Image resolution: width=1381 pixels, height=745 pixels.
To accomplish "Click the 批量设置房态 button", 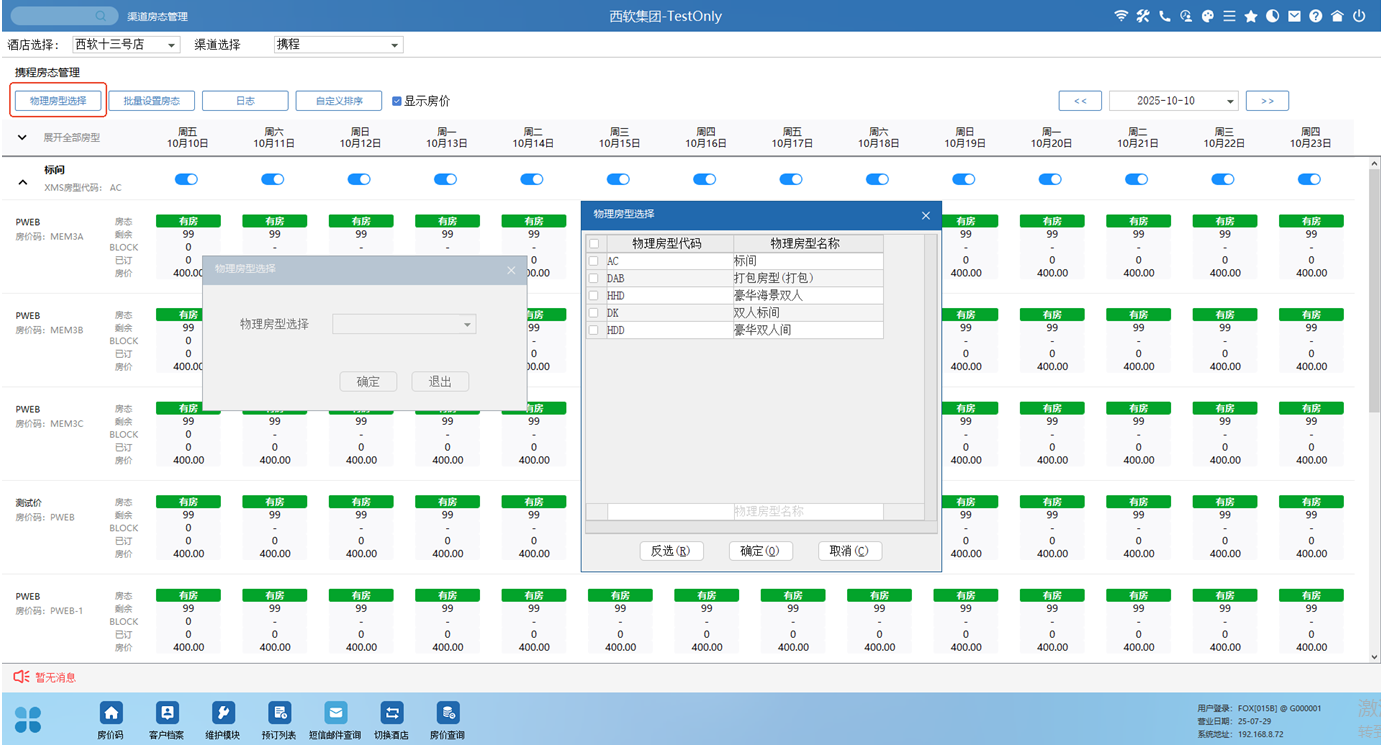I will point(151,101).
